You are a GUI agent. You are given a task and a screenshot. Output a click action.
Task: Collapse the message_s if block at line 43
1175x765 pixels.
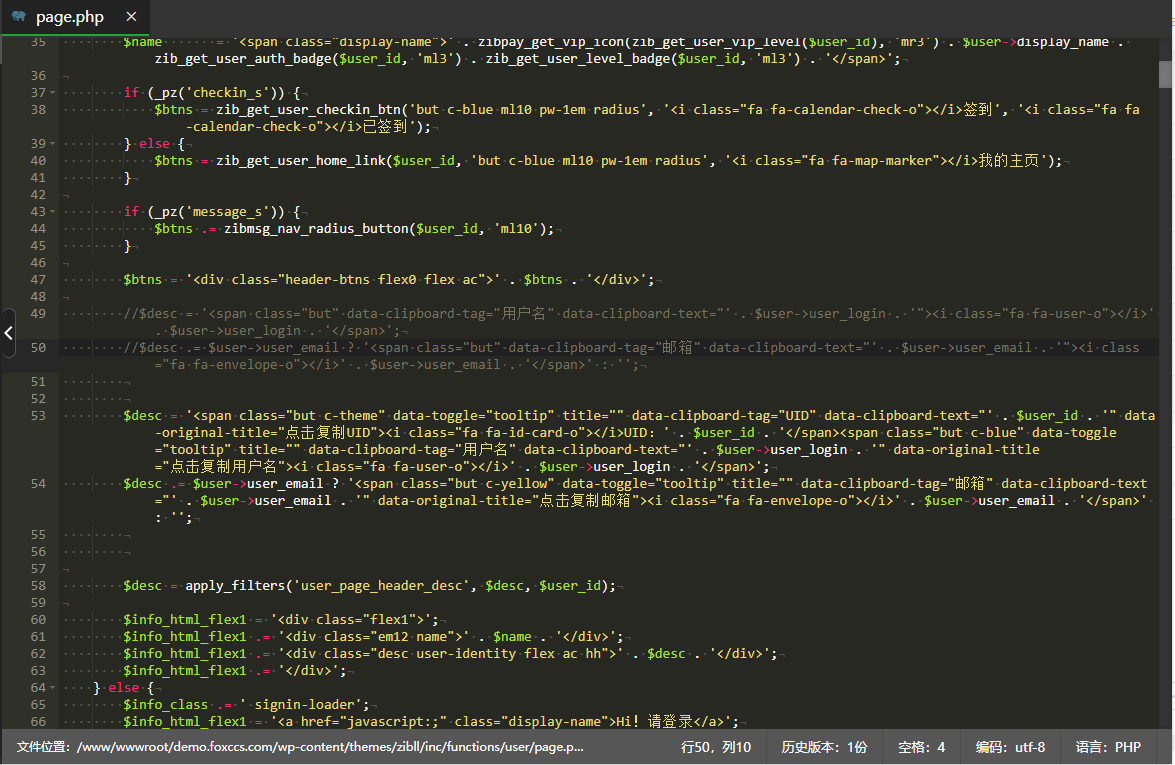tap(51, 212)
